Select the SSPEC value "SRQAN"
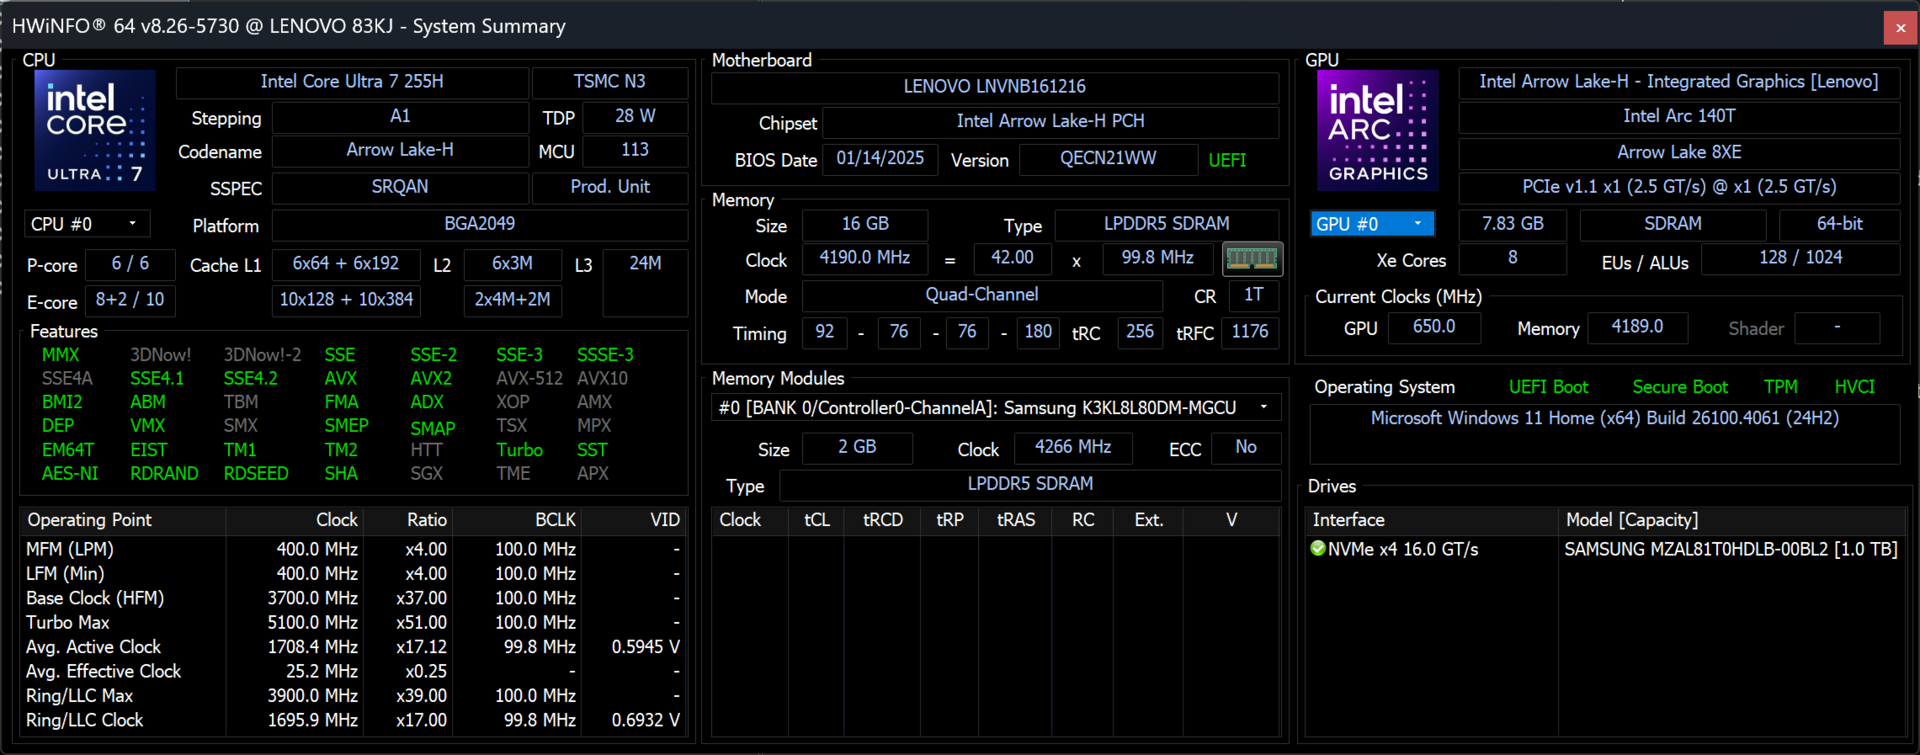The image size is (1920, 755). tap(400, 188)
